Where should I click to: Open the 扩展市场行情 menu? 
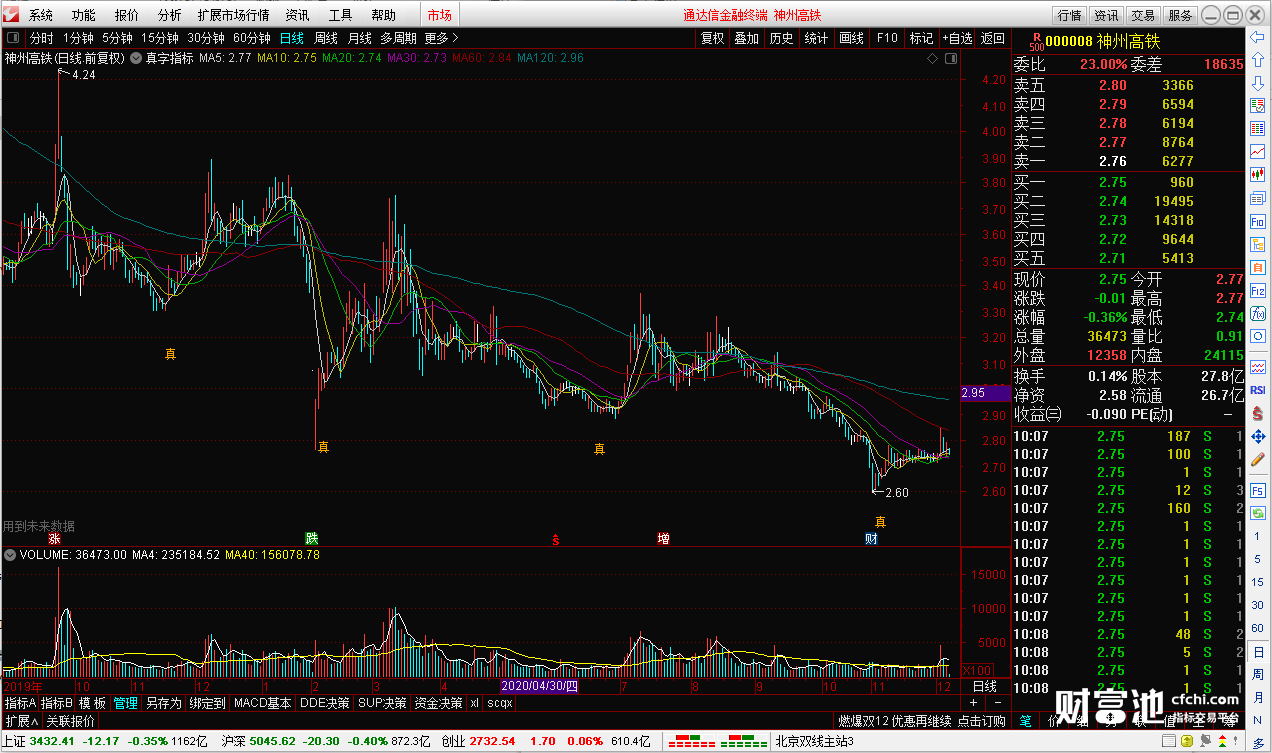(x=233, y=15)
